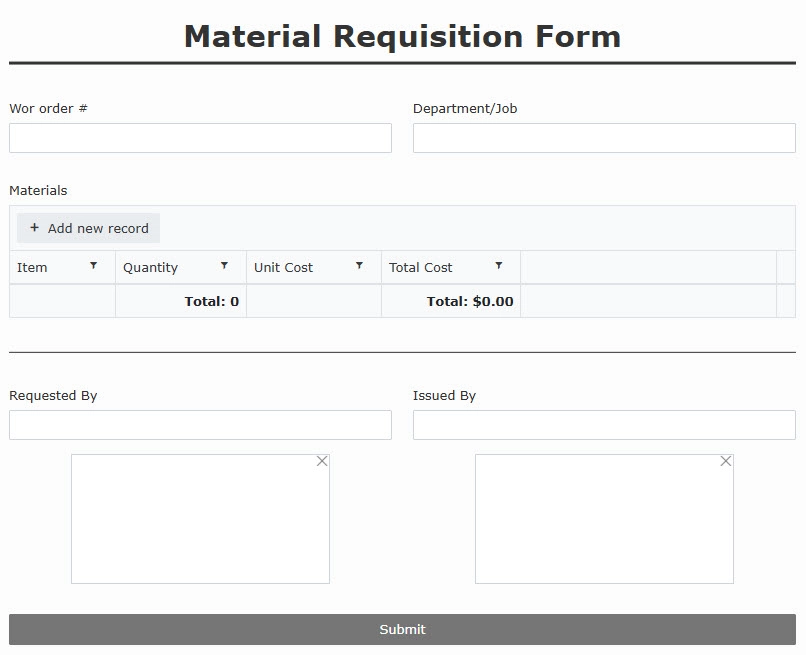Open the Unit Cost column filter
Viewport: 806px width, 655px height.
pos(359,266)
